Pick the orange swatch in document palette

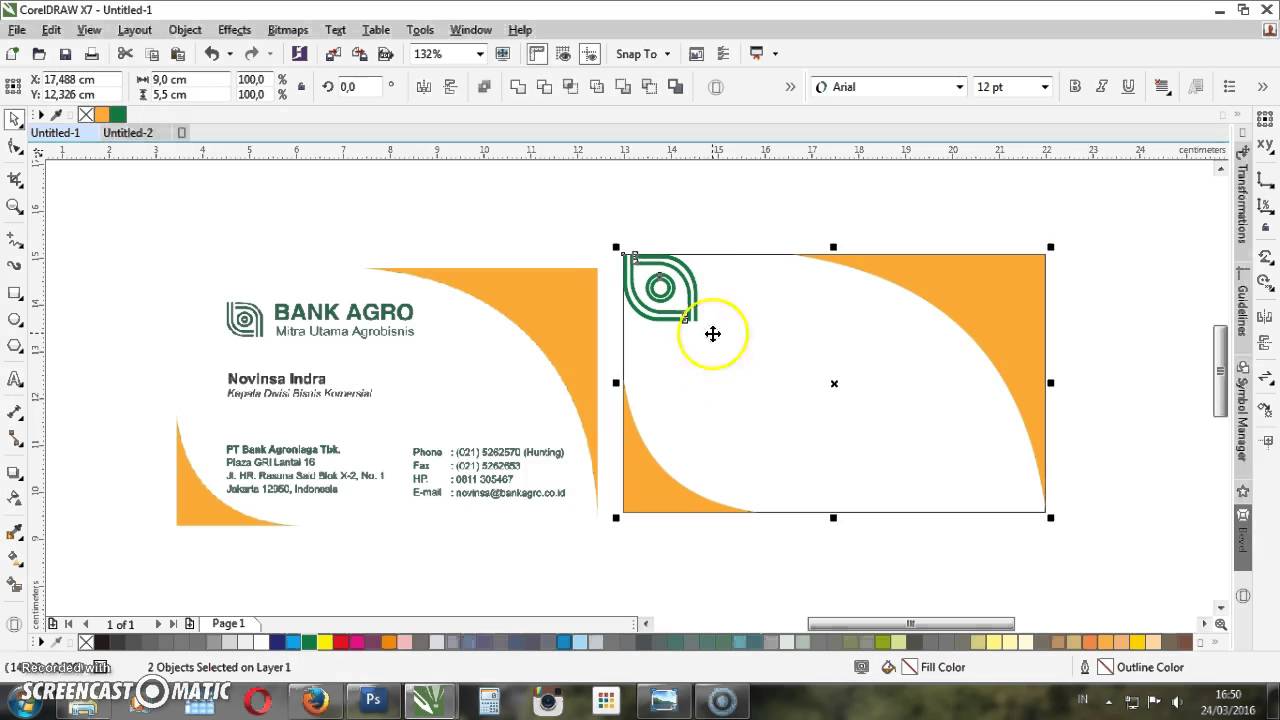(x=102, y=115)
